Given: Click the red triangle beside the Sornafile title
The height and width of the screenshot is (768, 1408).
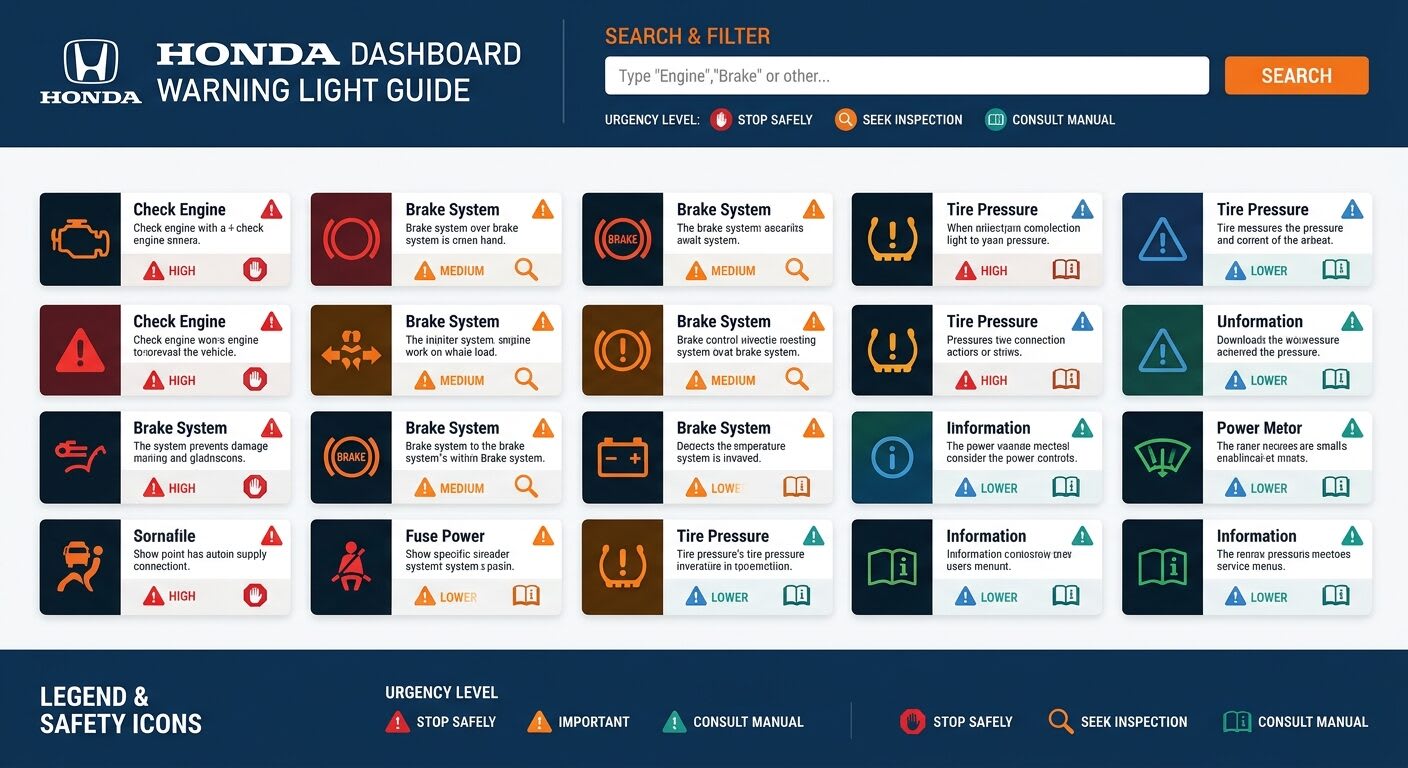Looking at the screenshot, I should click(271, 536).
